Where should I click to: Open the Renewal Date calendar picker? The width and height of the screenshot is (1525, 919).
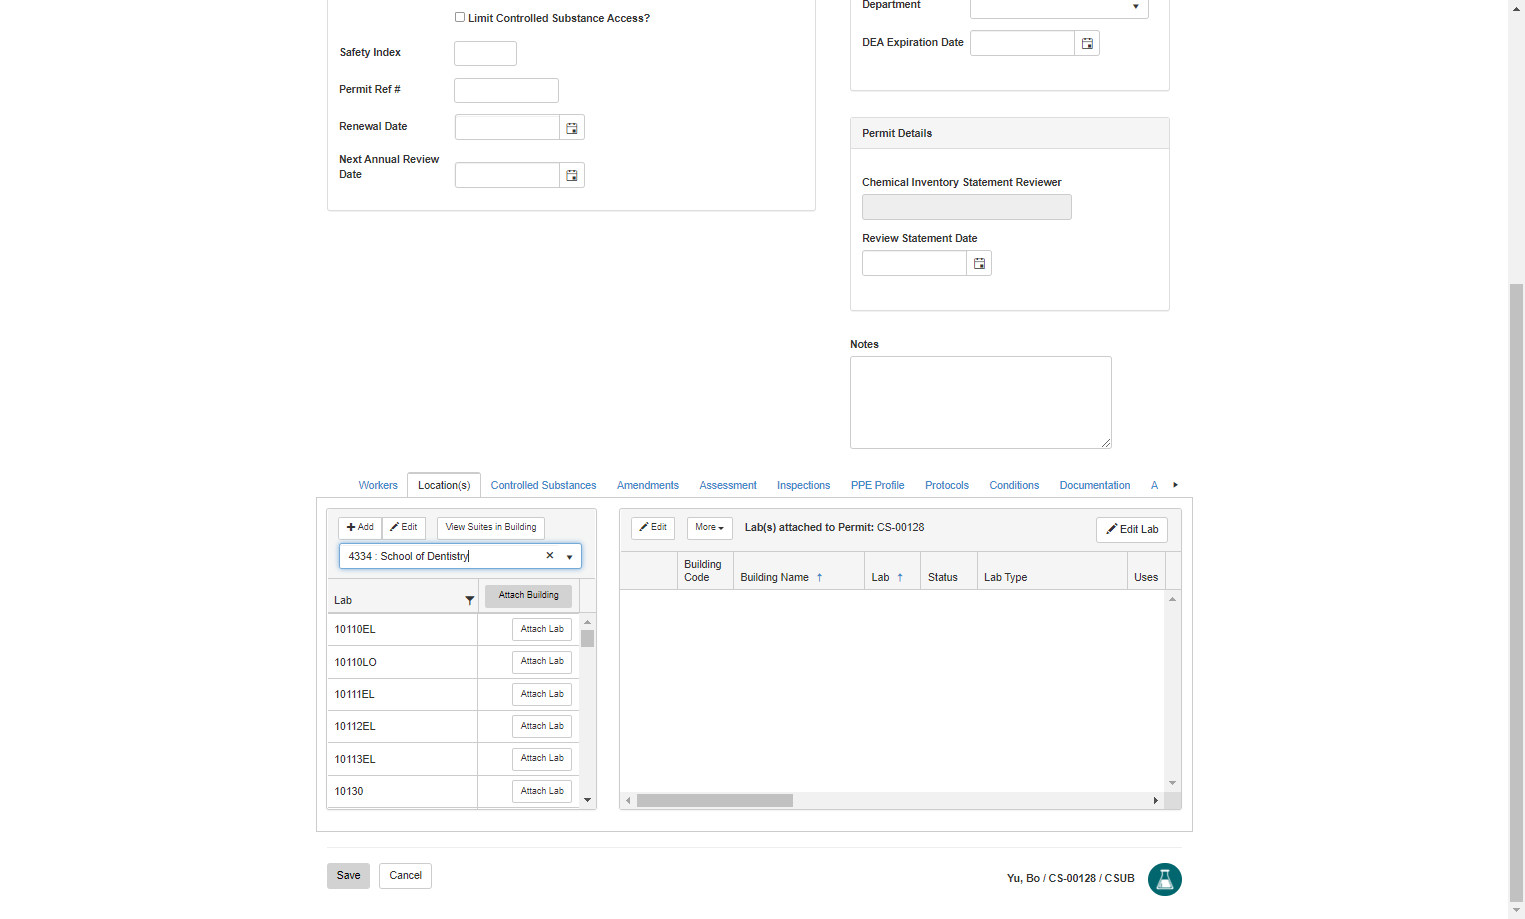tap(572, 128)
